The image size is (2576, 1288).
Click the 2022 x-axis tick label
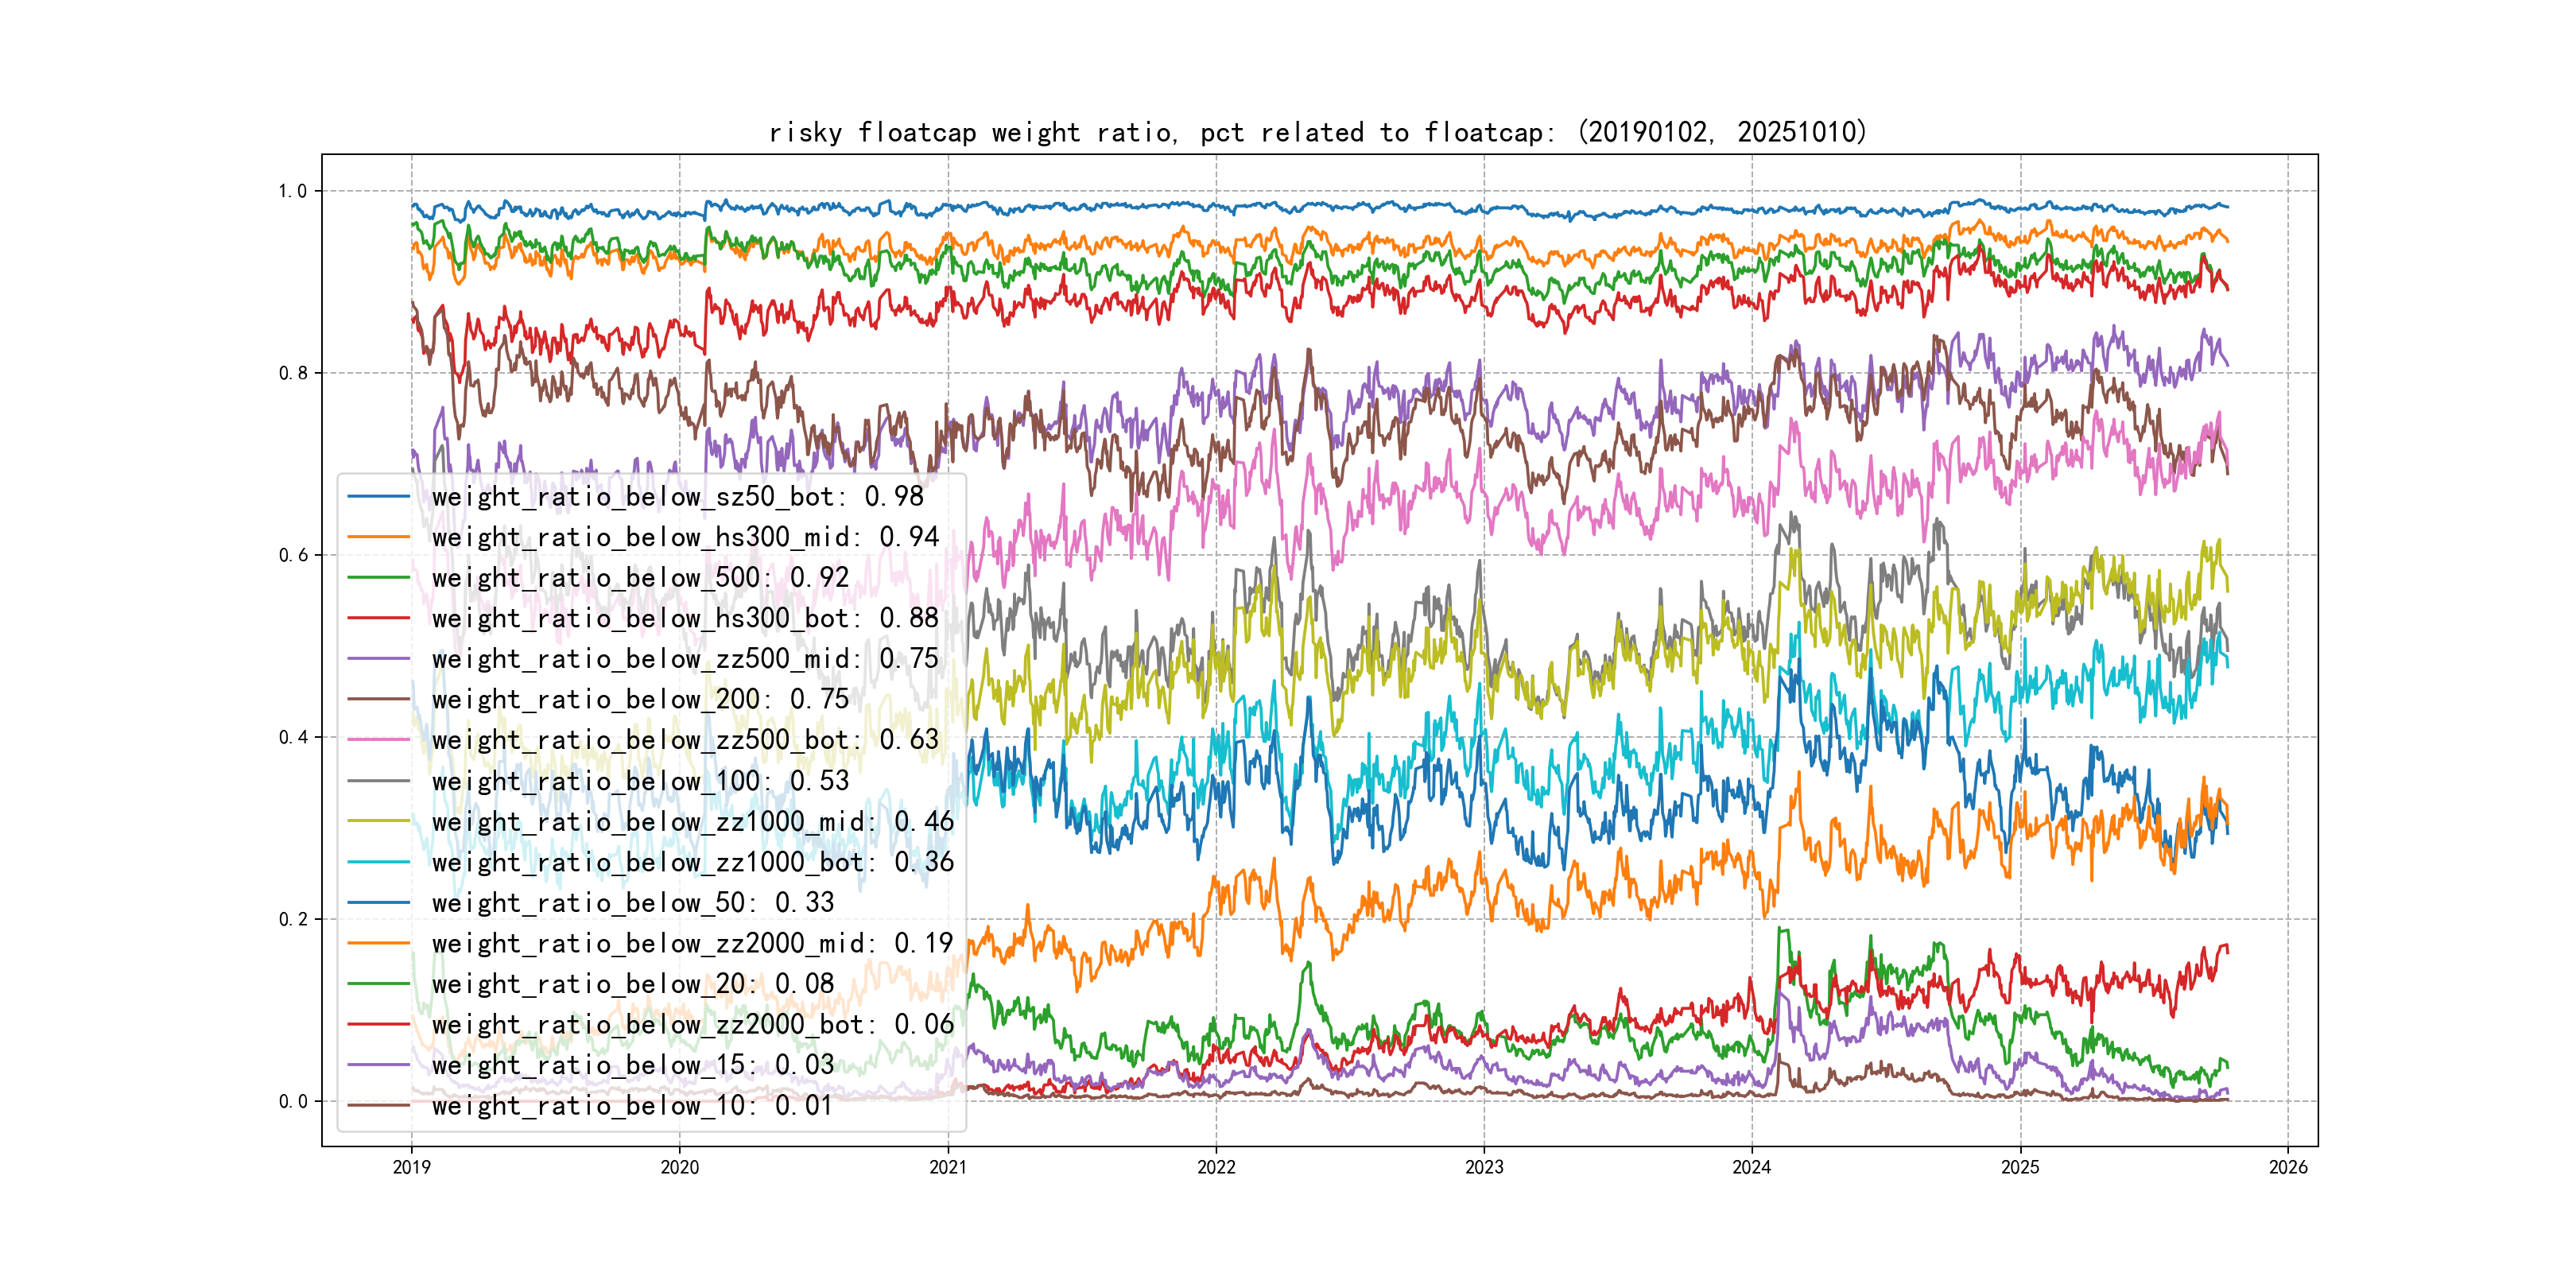pyautogui.click(x=1216, y=1167)
